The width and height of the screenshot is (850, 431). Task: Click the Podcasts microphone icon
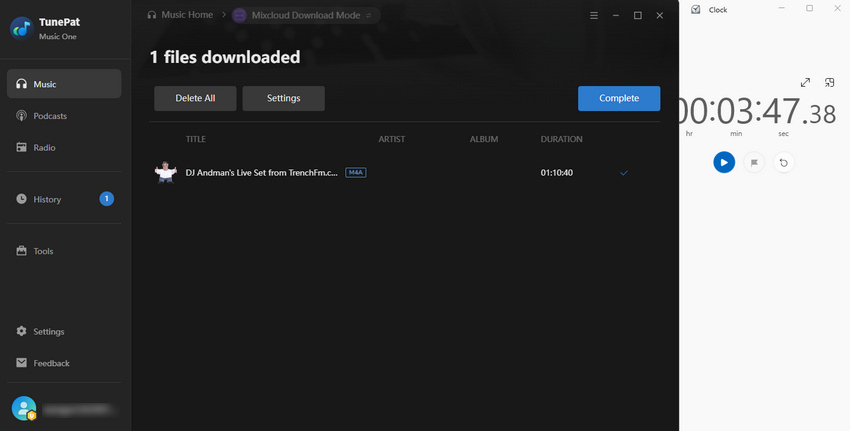[x=22, y=116]
